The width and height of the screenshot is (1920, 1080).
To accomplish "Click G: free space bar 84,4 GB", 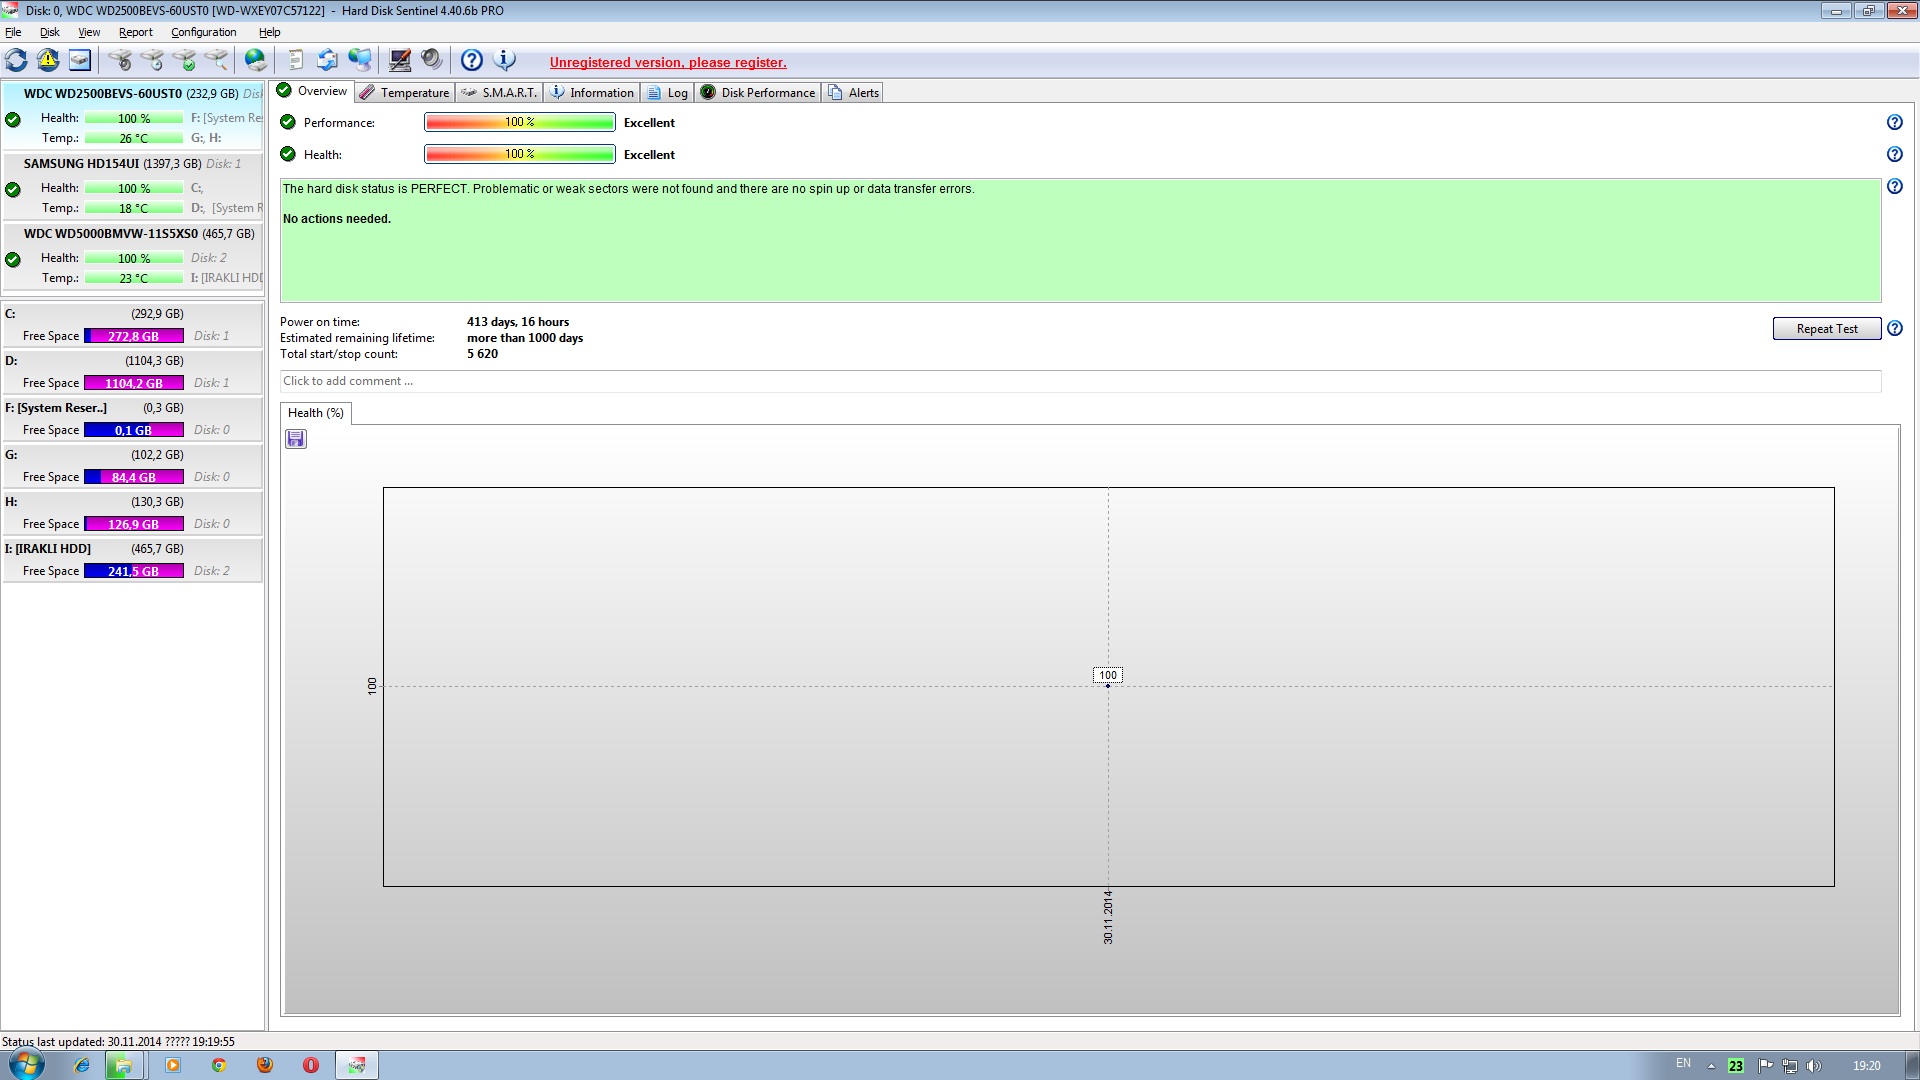I will (x=134, y=477).
